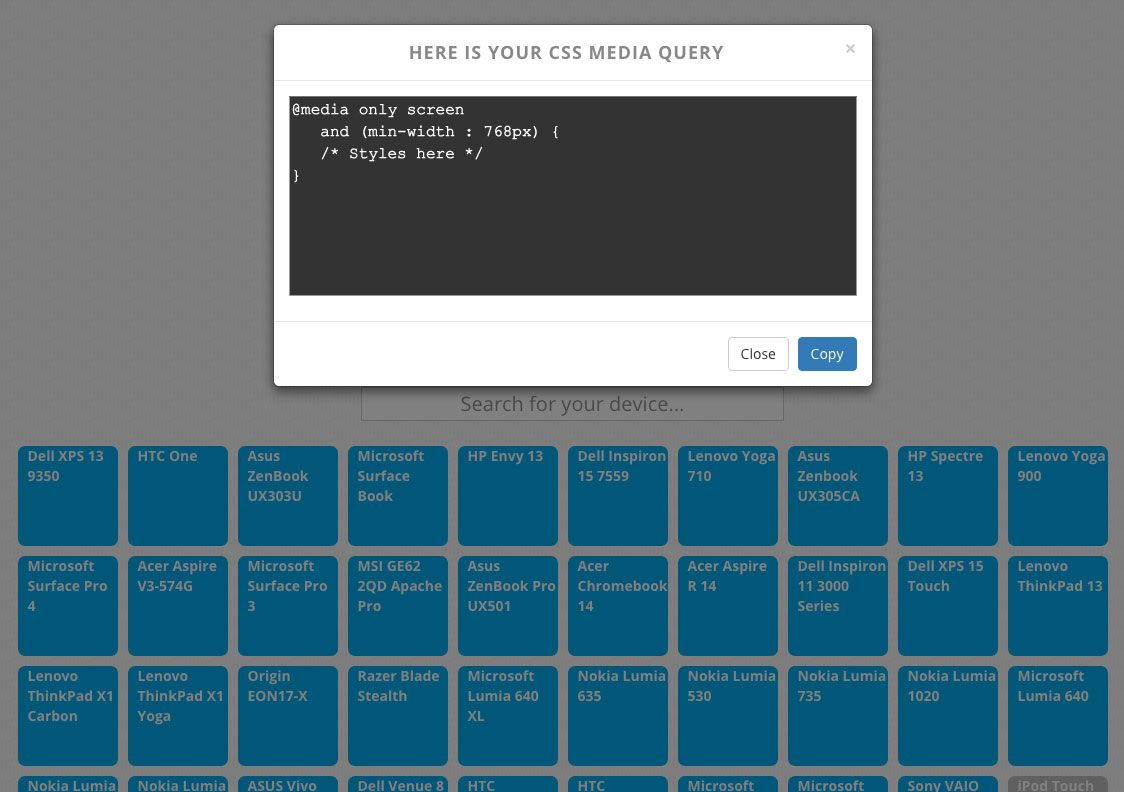
Task: Select the Nokia Lumia 635 device
Action: (x=617, y=715)
